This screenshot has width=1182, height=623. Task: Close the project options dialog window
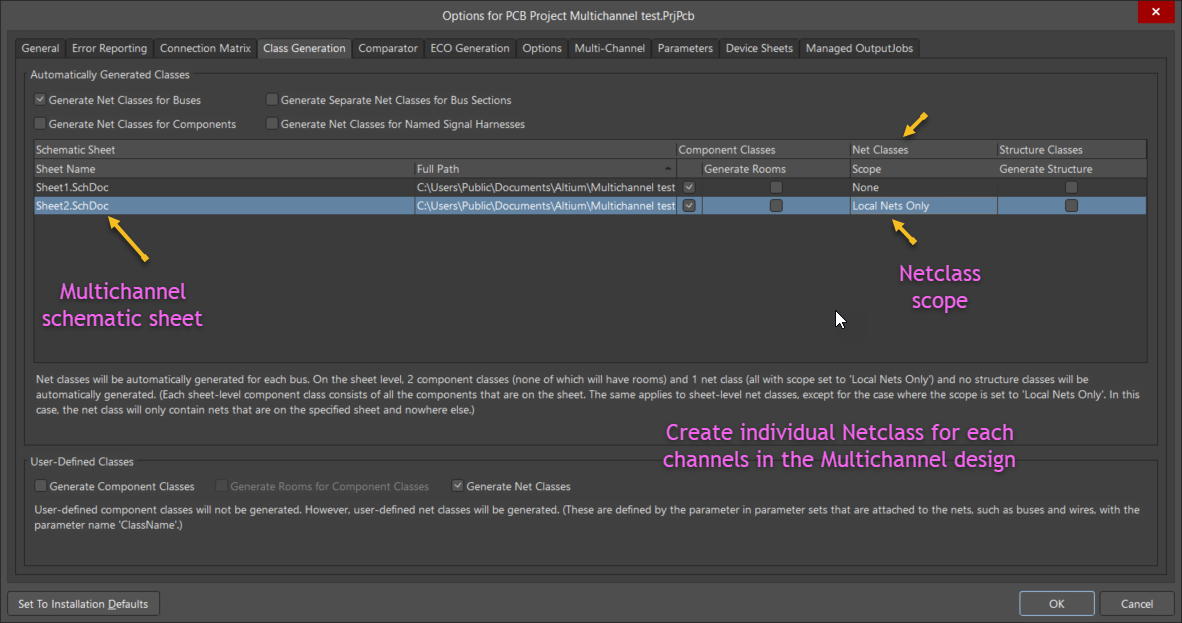click(1156, 12)
